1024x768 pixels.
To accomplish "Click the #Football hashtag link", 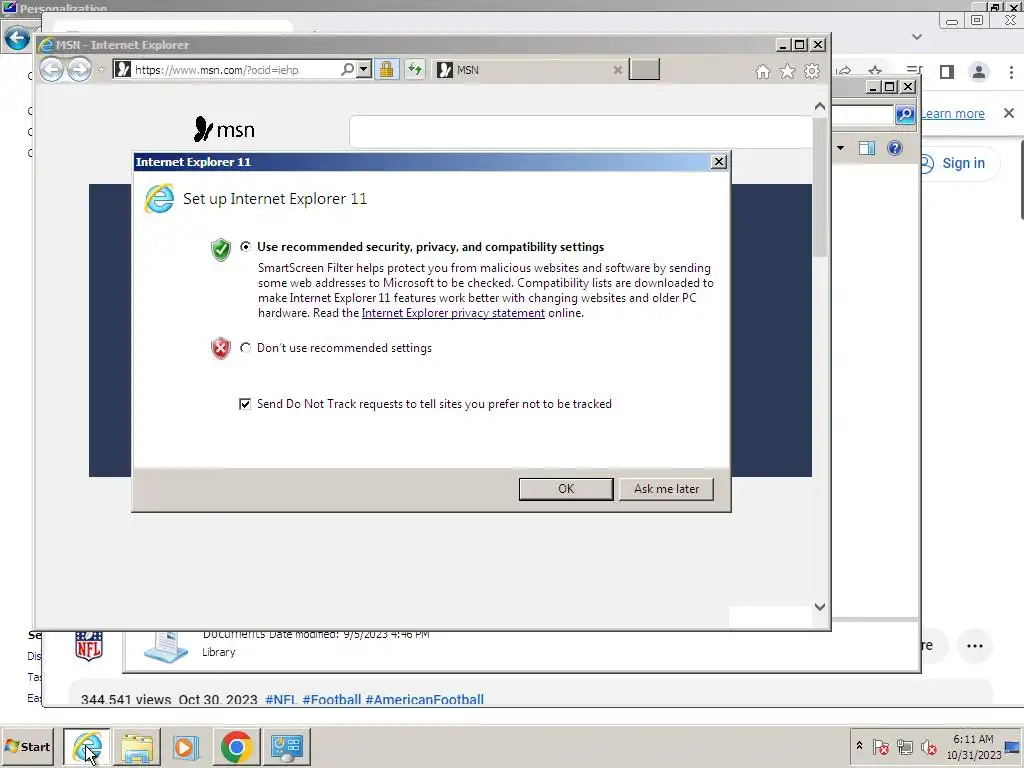I will (x=332, y=699).
